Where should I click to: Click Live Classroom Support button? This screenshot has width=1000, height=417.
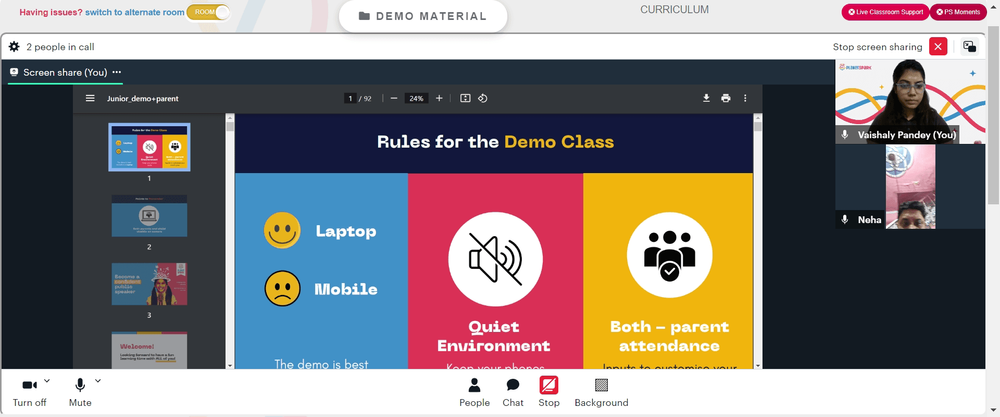point(885,12)
